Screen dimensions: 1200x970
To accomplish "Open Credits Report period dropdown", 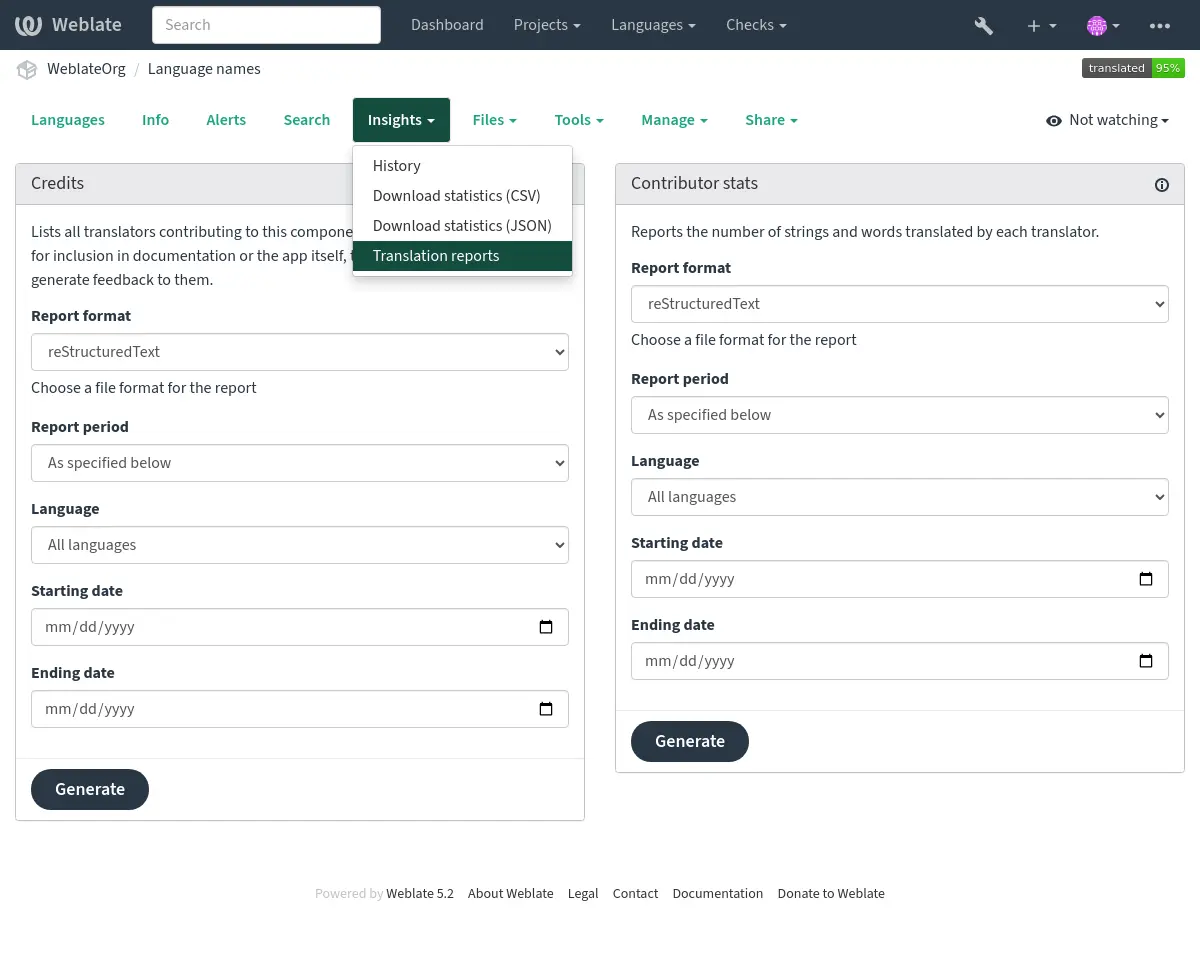I will (300, 463).
